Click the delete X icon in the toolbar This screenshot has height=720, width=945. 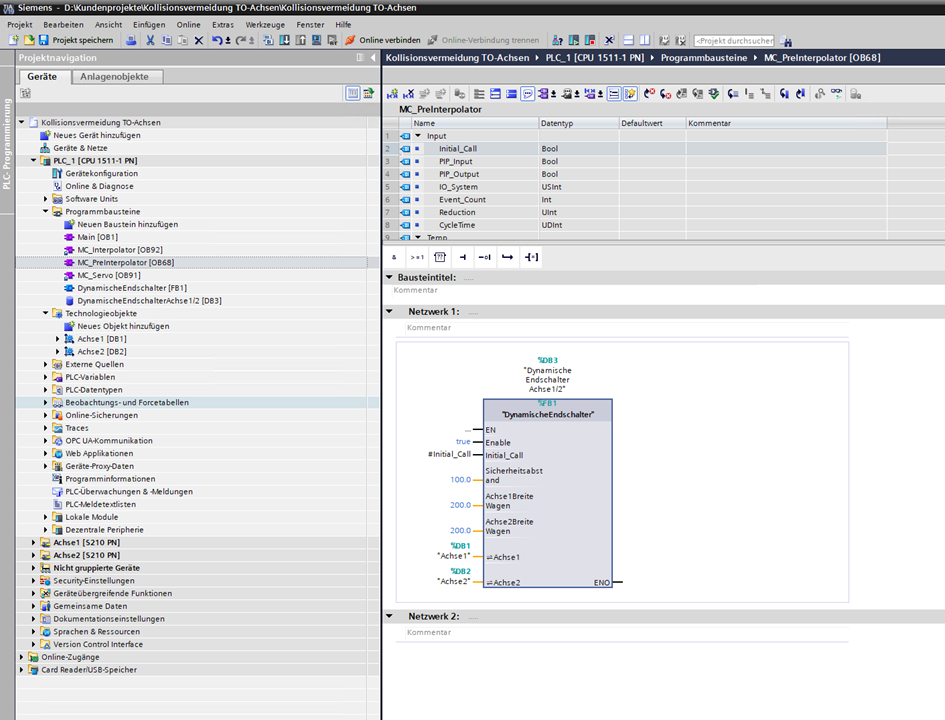(198, 40)
